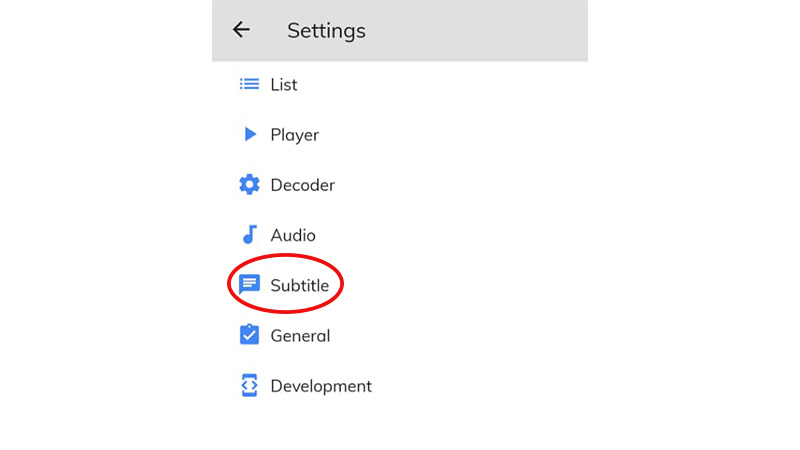Open the Subtitle text label
Screen dimensions: 800x450
point(299,286)
